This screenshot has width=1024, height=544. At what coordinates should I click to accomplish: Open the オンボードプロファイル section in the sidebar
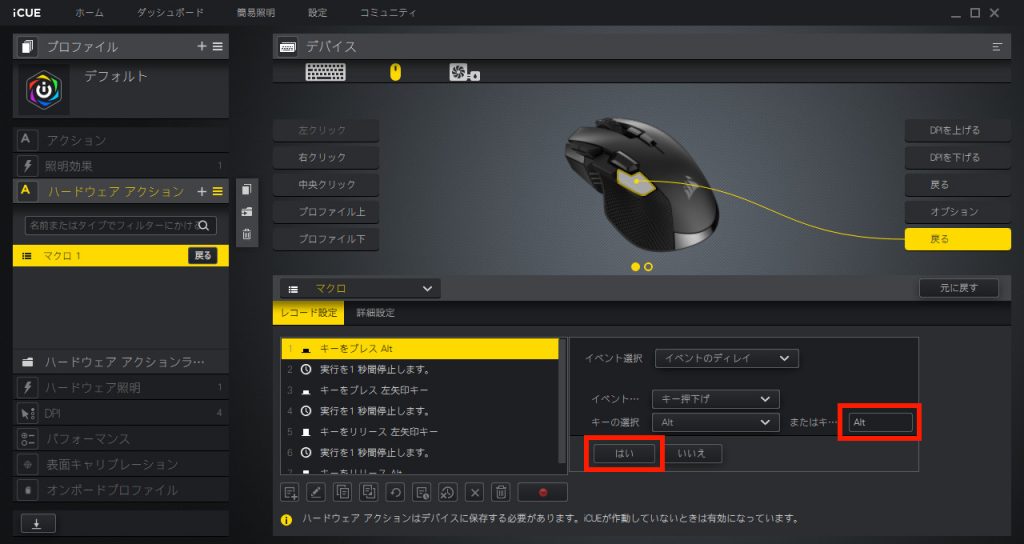[121, 490]
